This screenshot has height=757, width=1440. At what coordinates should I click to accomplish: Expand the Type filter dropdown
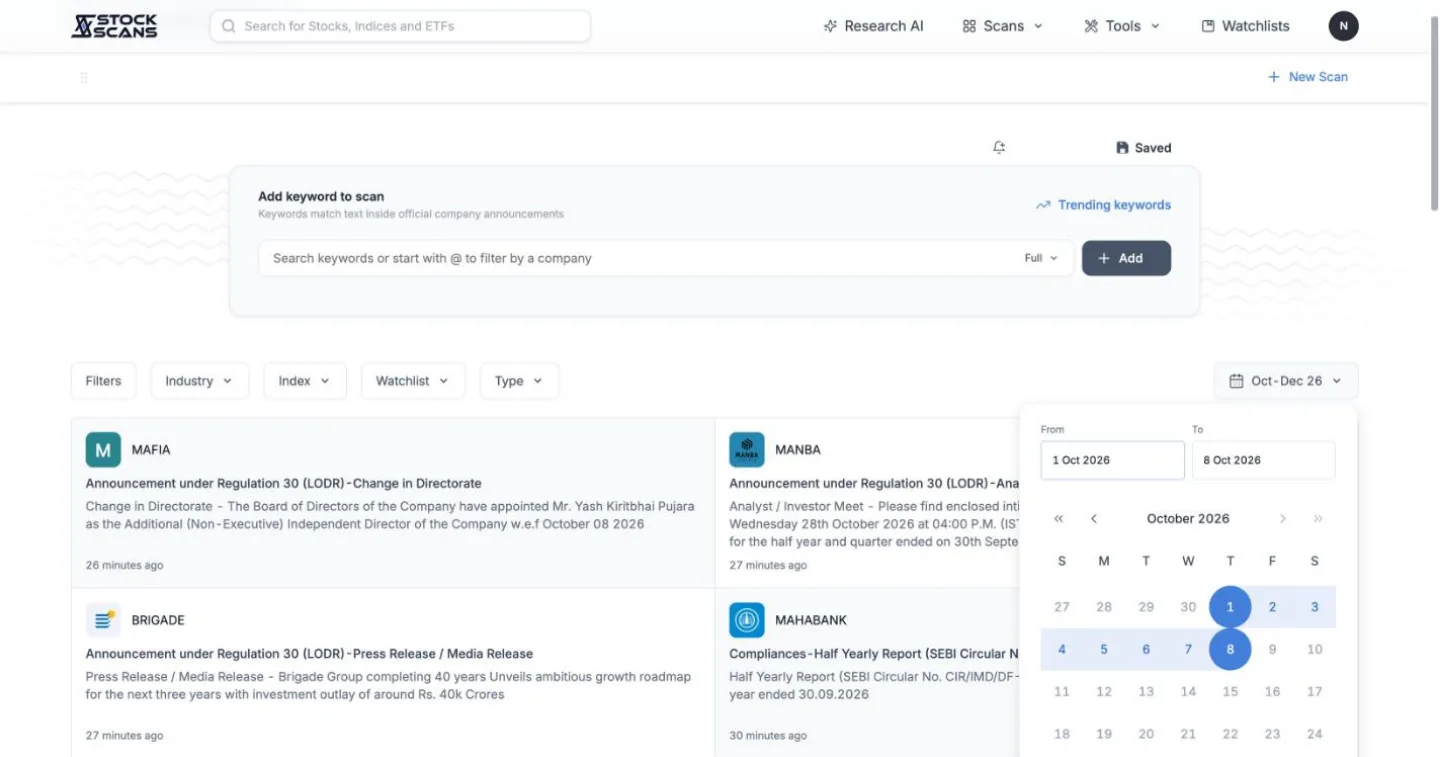[x=519, y=381]
